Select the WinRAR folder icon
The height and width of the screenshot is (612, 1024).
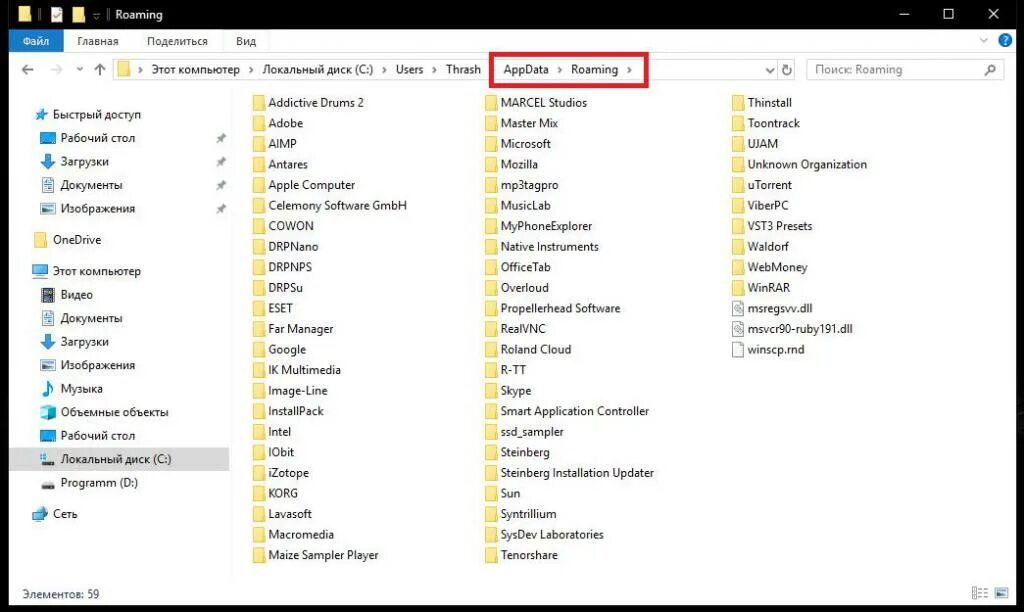(738, 288)
